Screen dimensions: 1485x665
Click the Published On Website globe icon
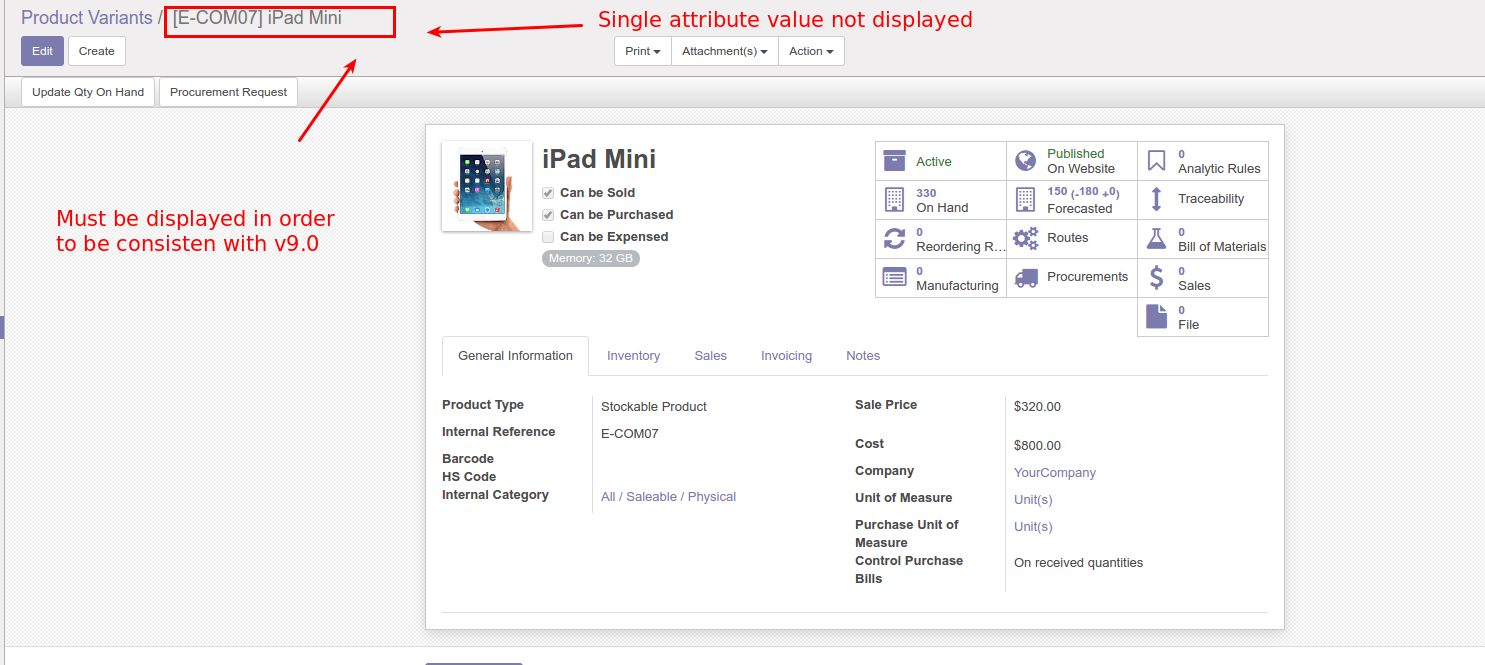(x=1023, y=160)
